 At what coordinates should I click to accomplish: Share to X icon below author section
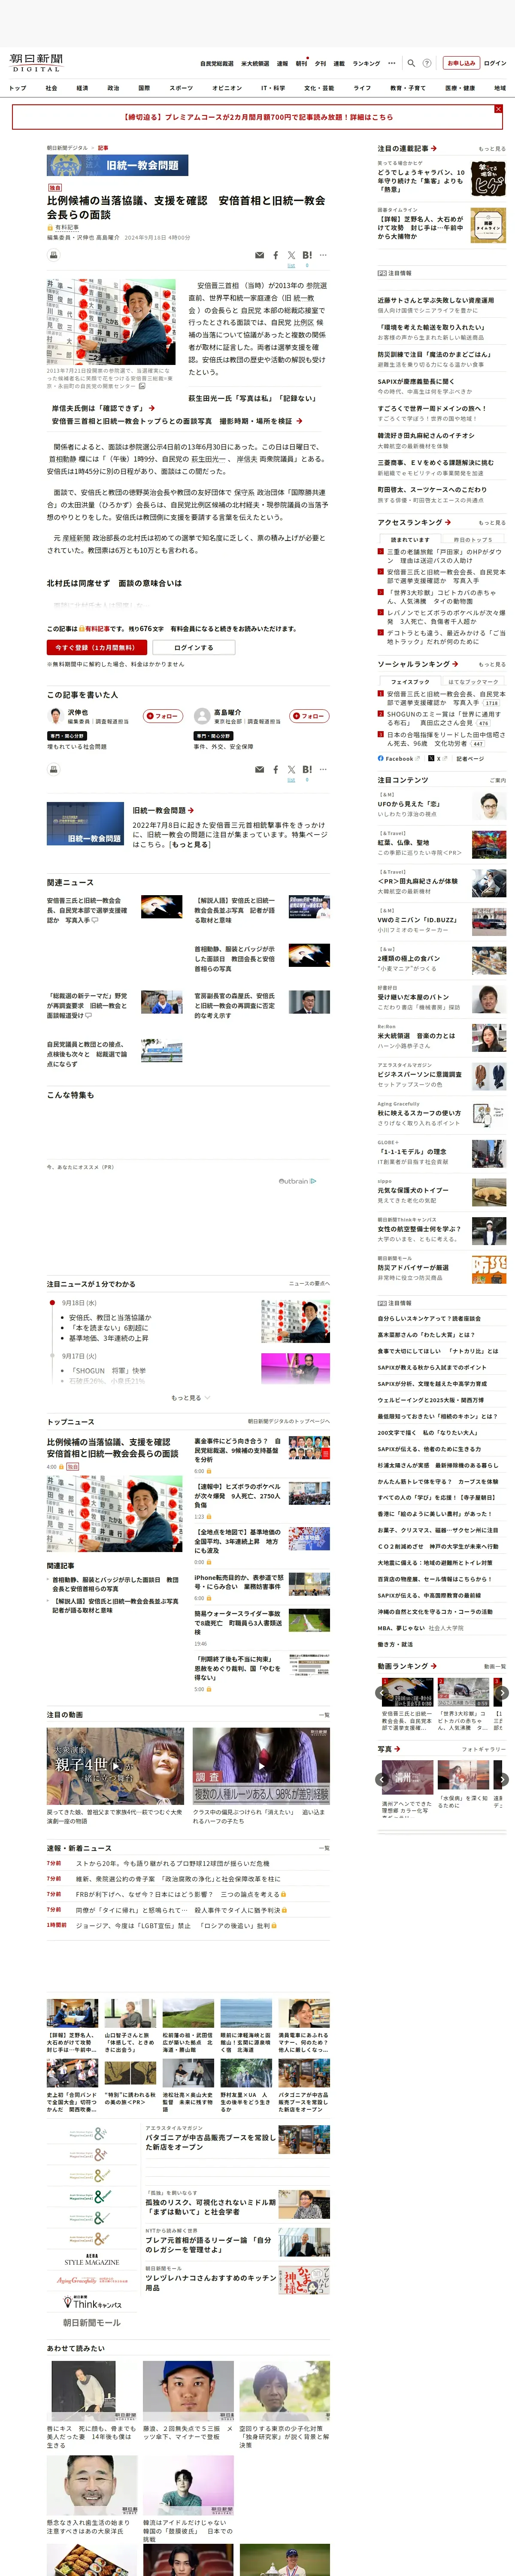[291, 769]
